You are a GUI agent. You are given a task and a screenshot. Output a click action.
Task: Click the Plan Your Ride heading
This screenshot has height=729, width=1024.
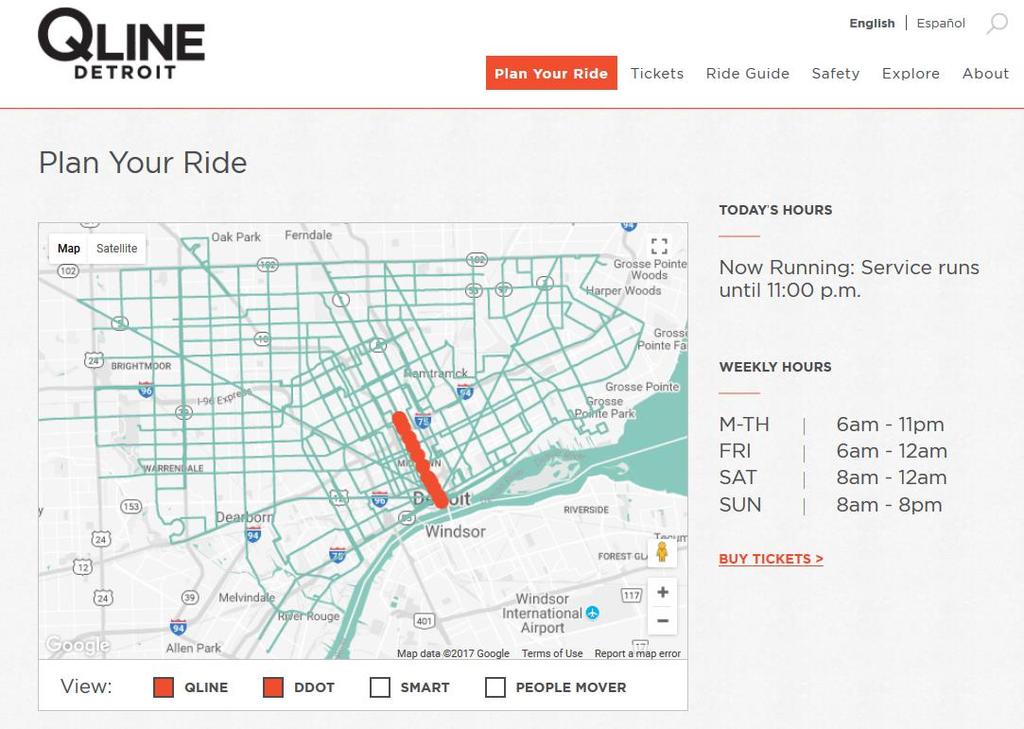coord(143,163)
